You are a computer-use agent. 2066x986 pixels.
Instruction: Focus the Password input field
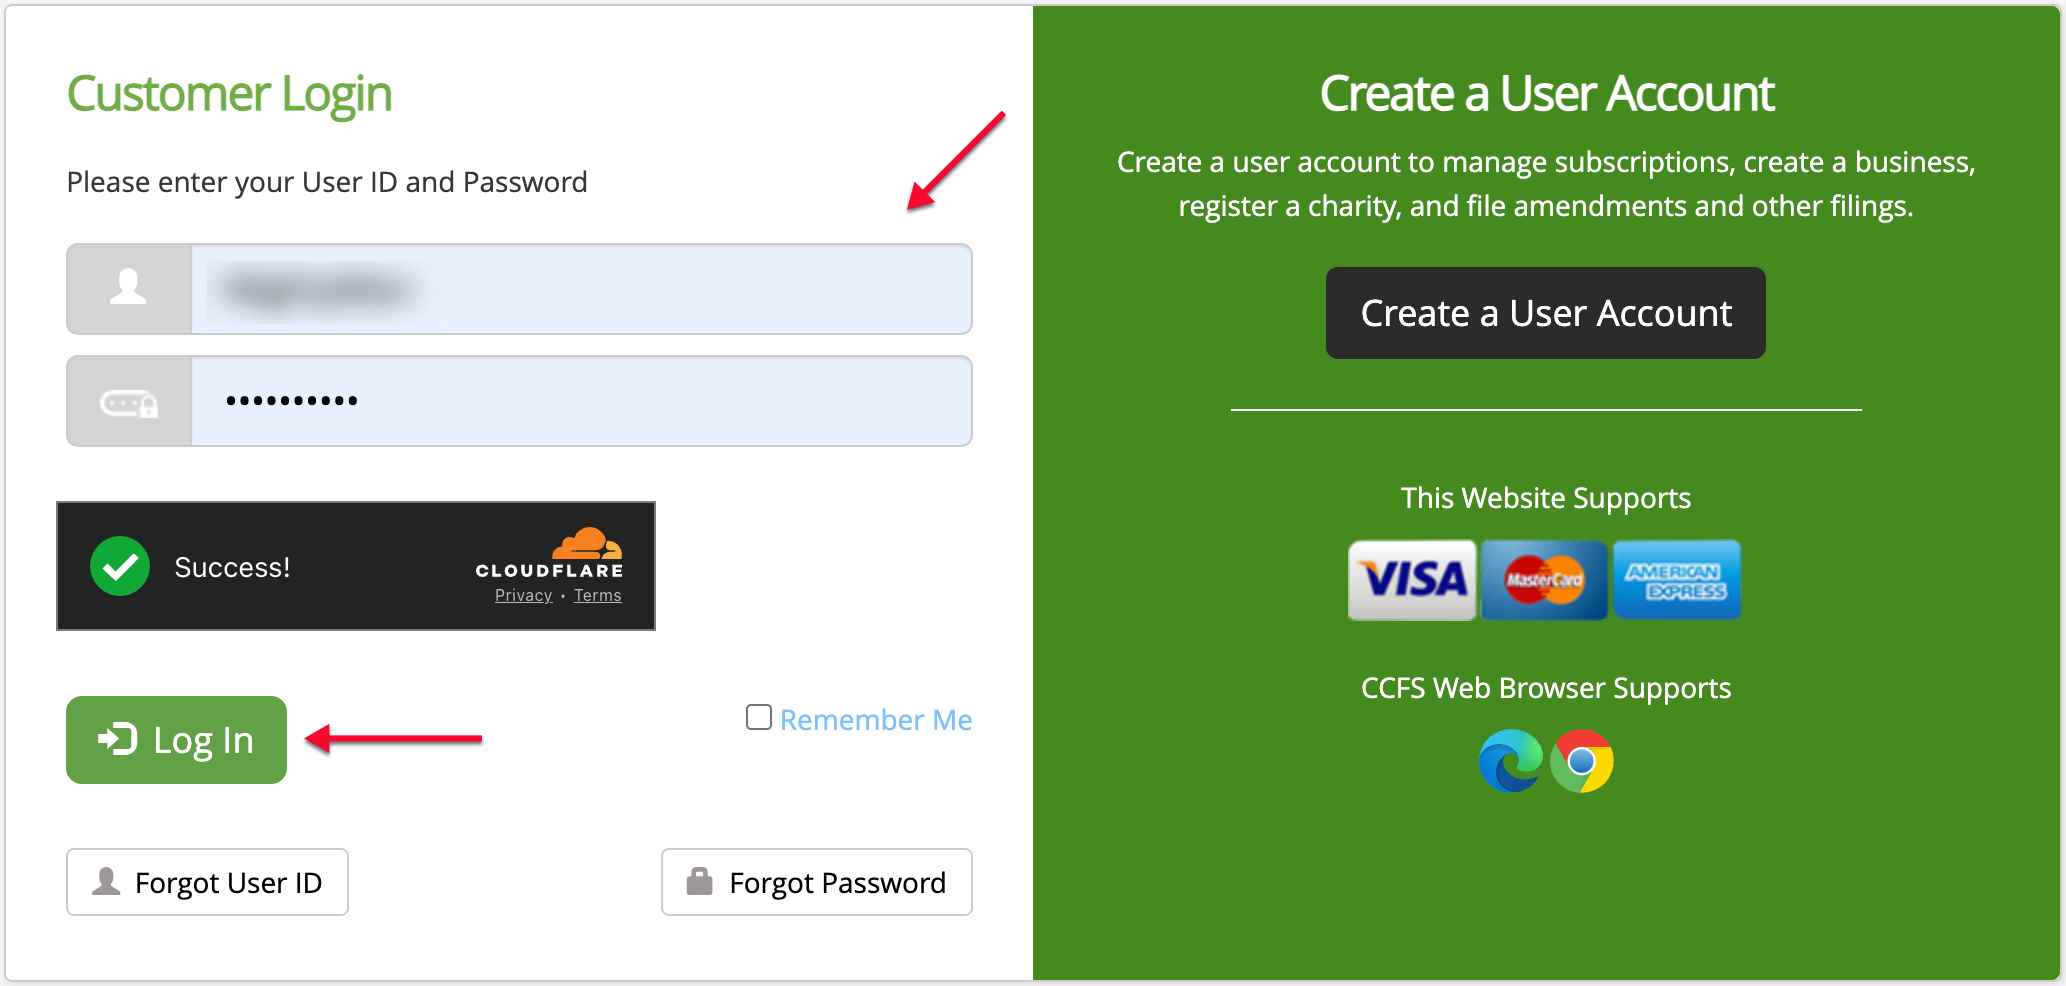coord(581,401)
